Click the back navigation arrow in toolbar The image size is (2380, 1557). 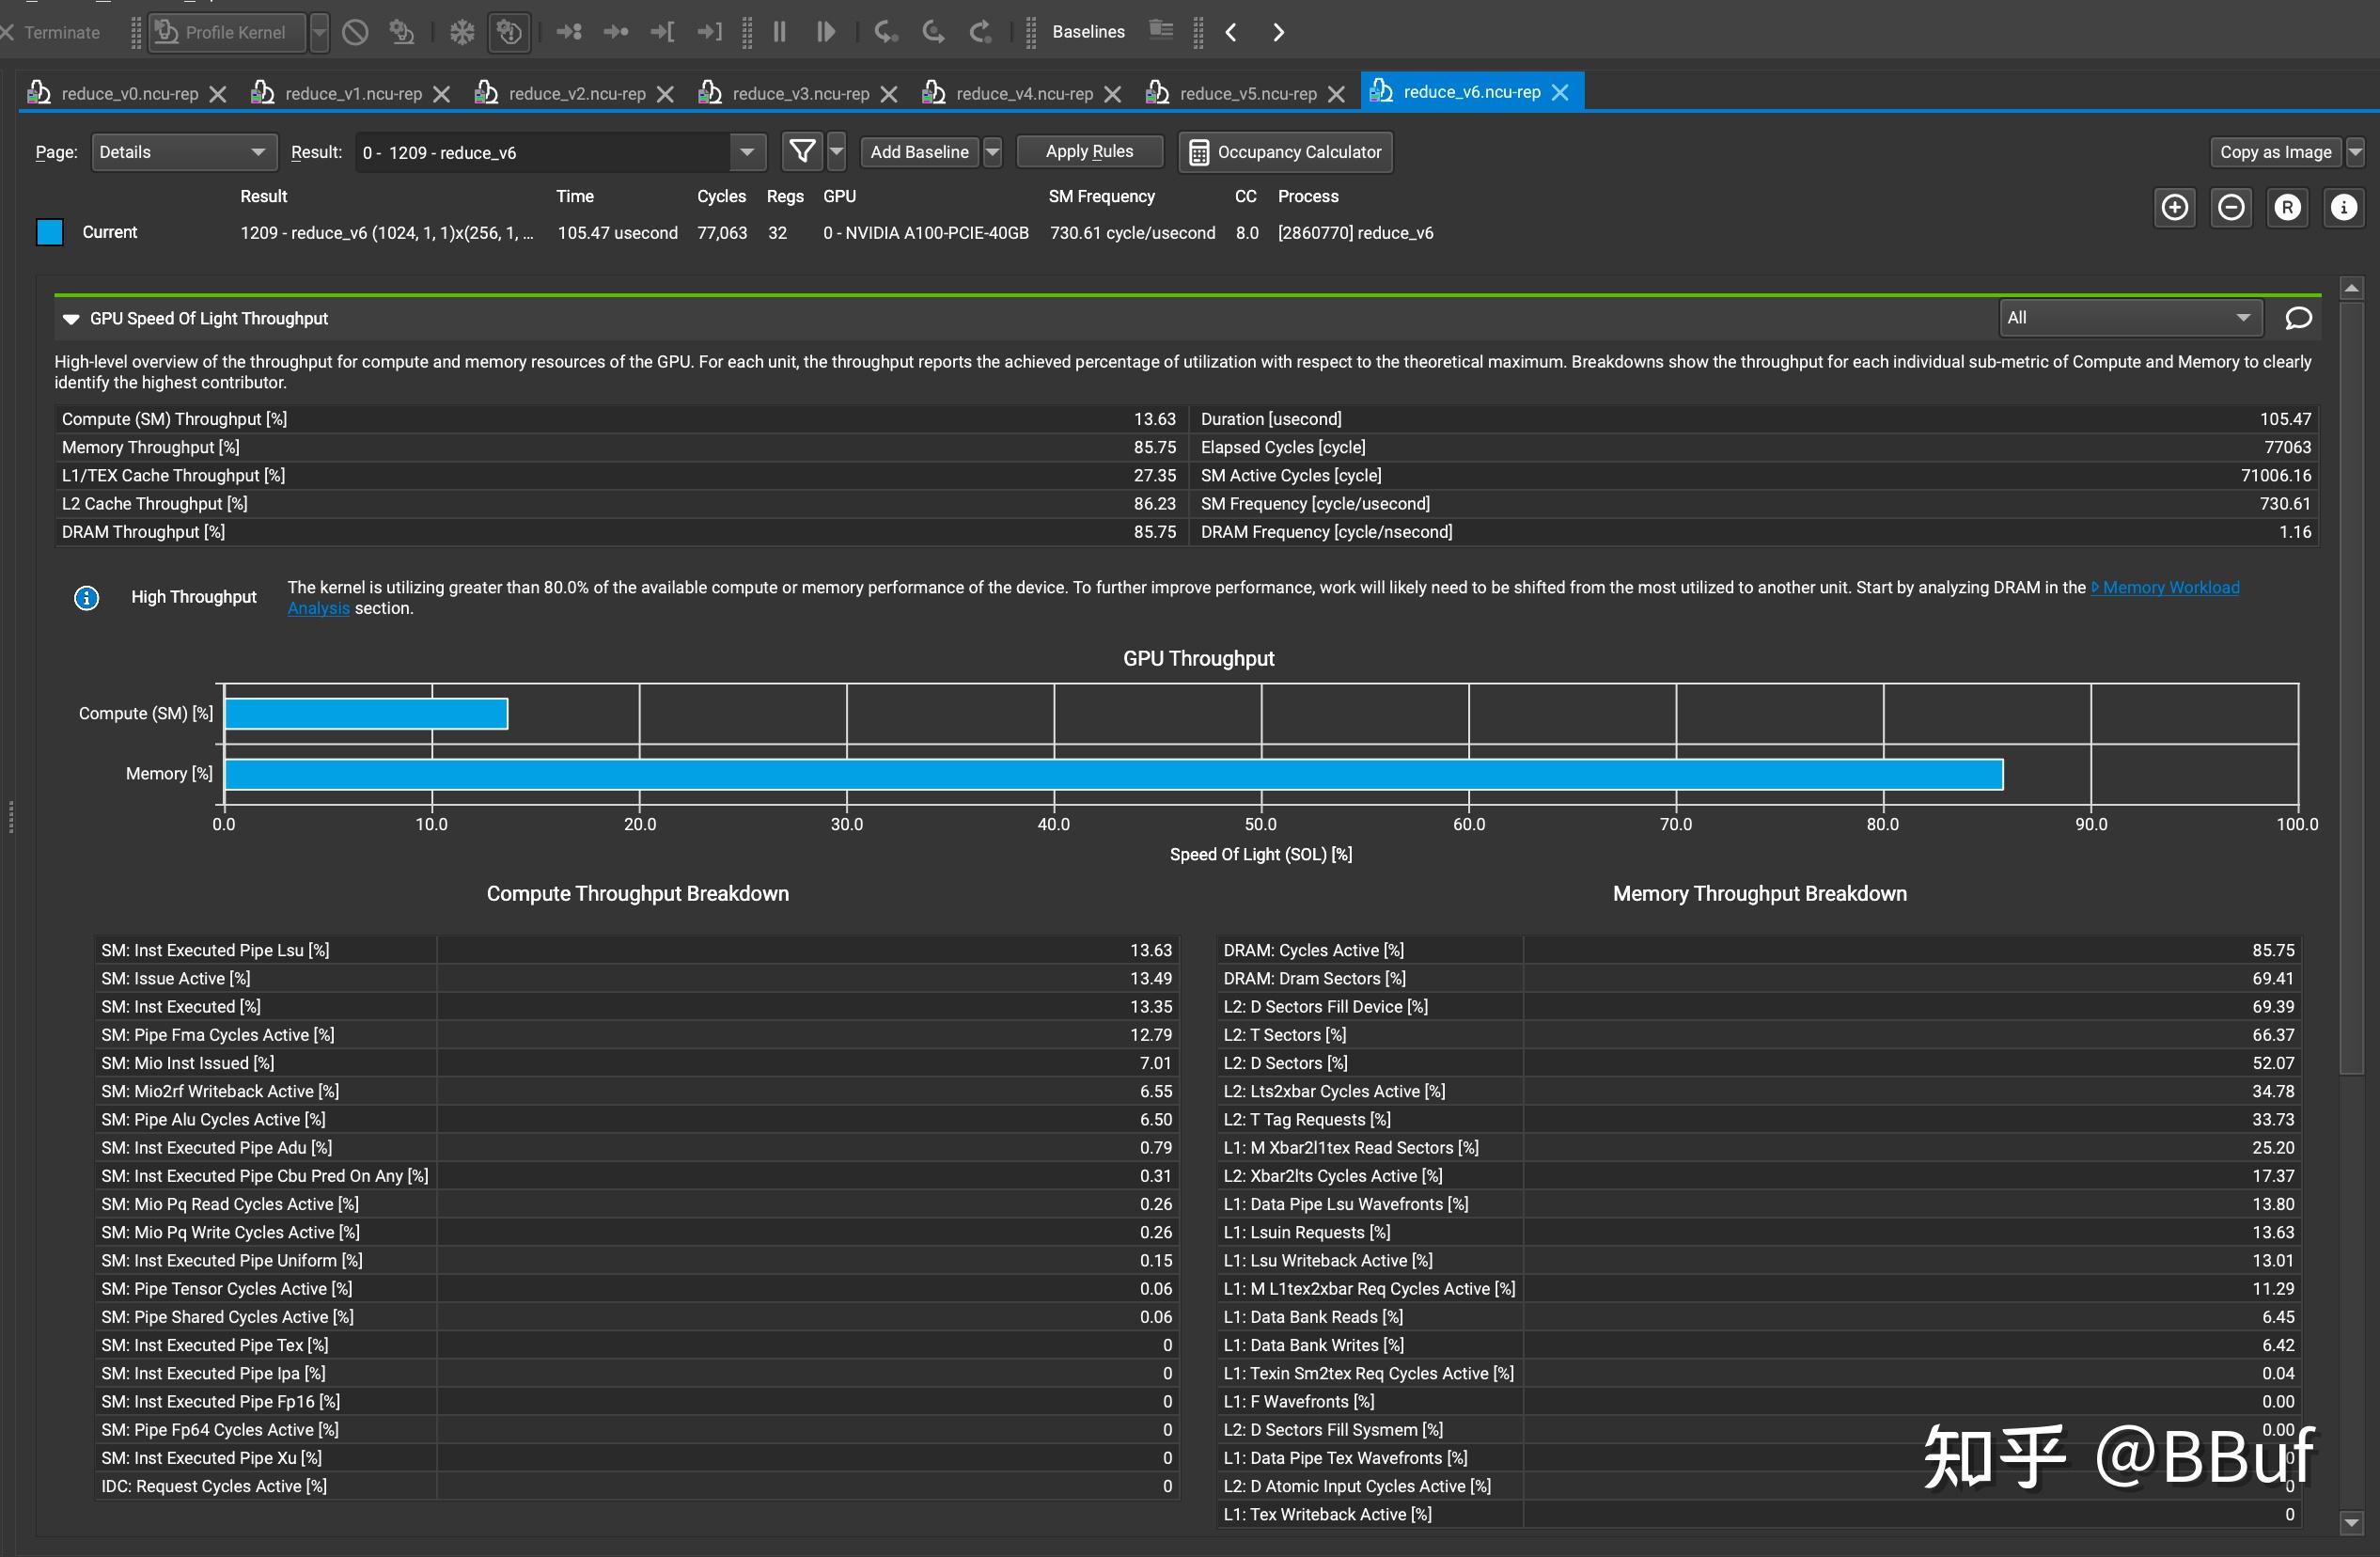1231,32
